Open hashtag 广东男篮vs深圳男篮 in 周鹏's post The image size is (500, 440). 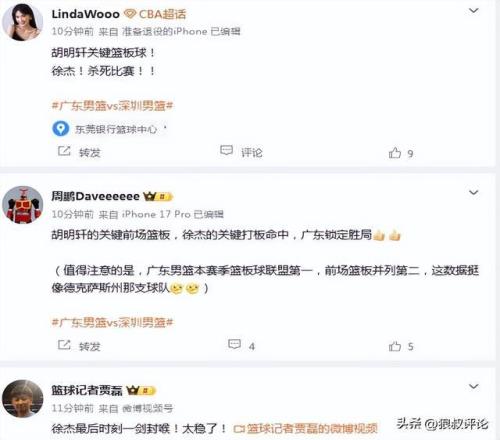(x=112, y=322)
